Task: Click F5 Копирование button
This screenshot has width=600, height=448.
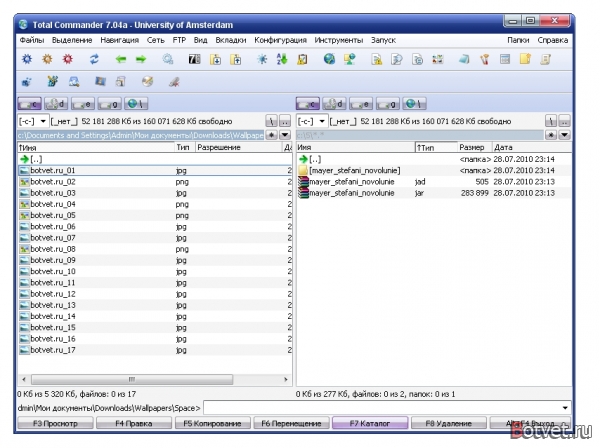Action: (x=212, y=424)
